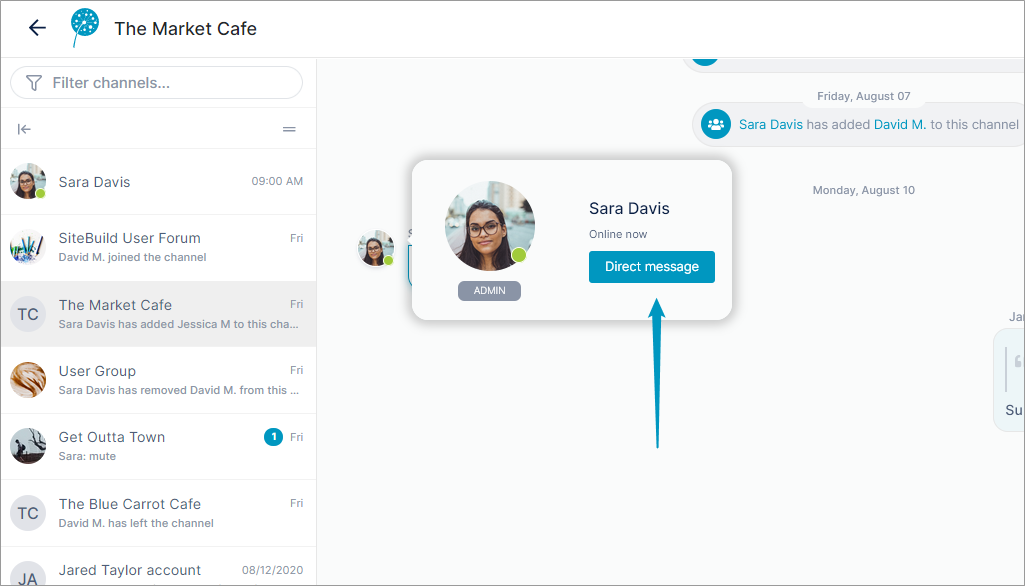Click the David M. link in the channel notification
The width and height of the screenshot is (1025, 586).
click(899, 124)
